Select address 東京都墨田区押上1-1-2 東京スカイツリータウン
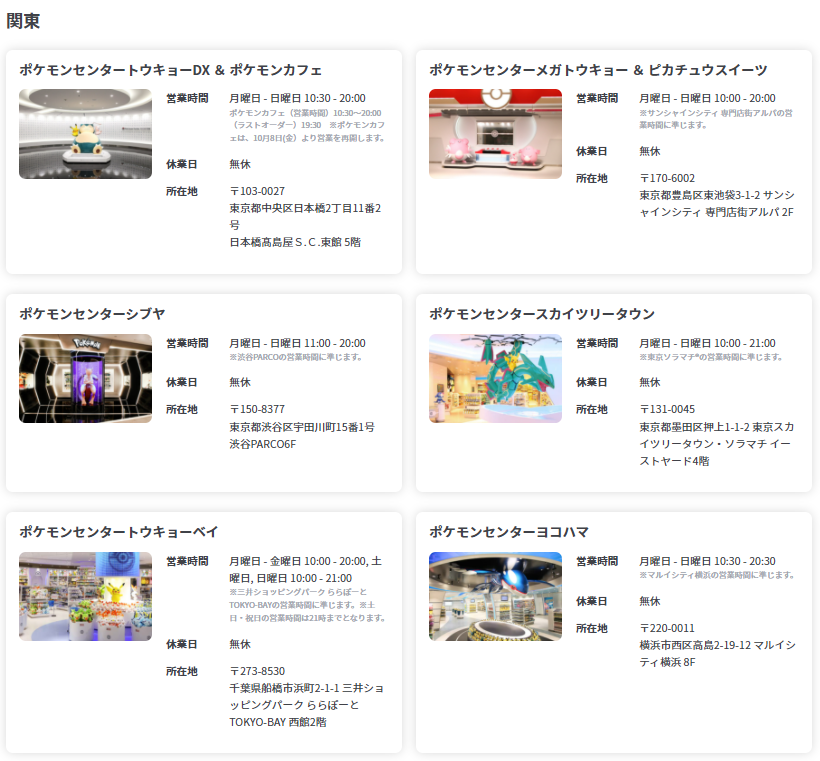The width and height of the screenshot is (820, 761). pyautogui.click(x=716, y=444)
